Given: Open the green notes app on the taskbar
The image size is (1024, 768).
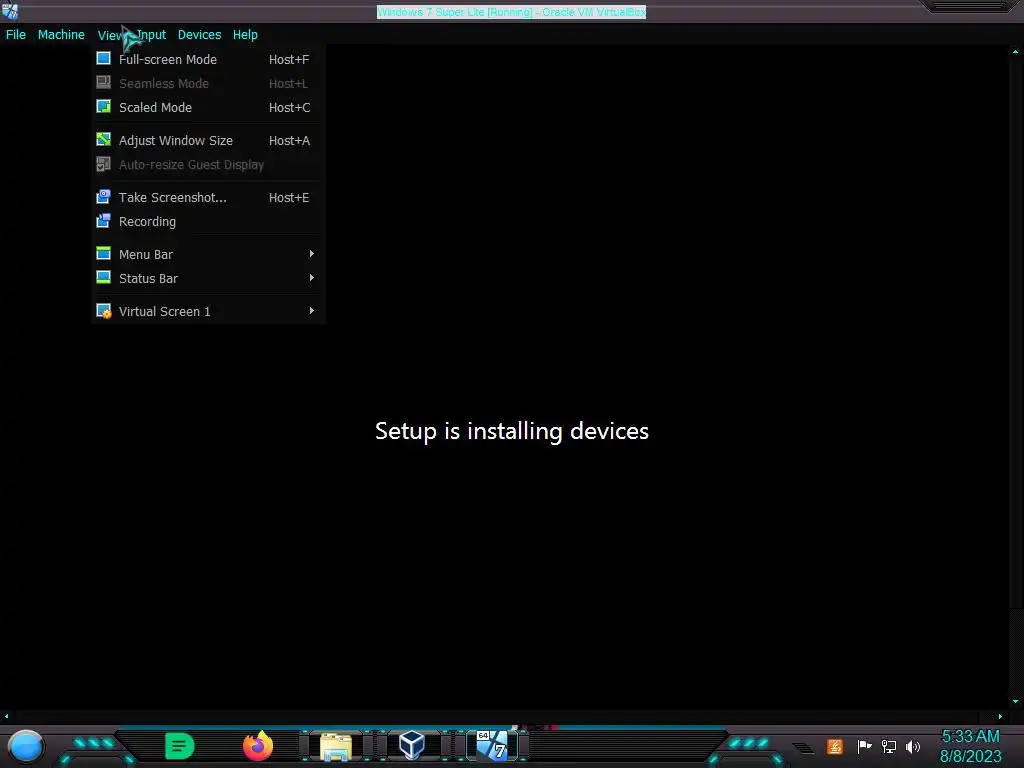Looking at the screenshot, I should point(180,746).
